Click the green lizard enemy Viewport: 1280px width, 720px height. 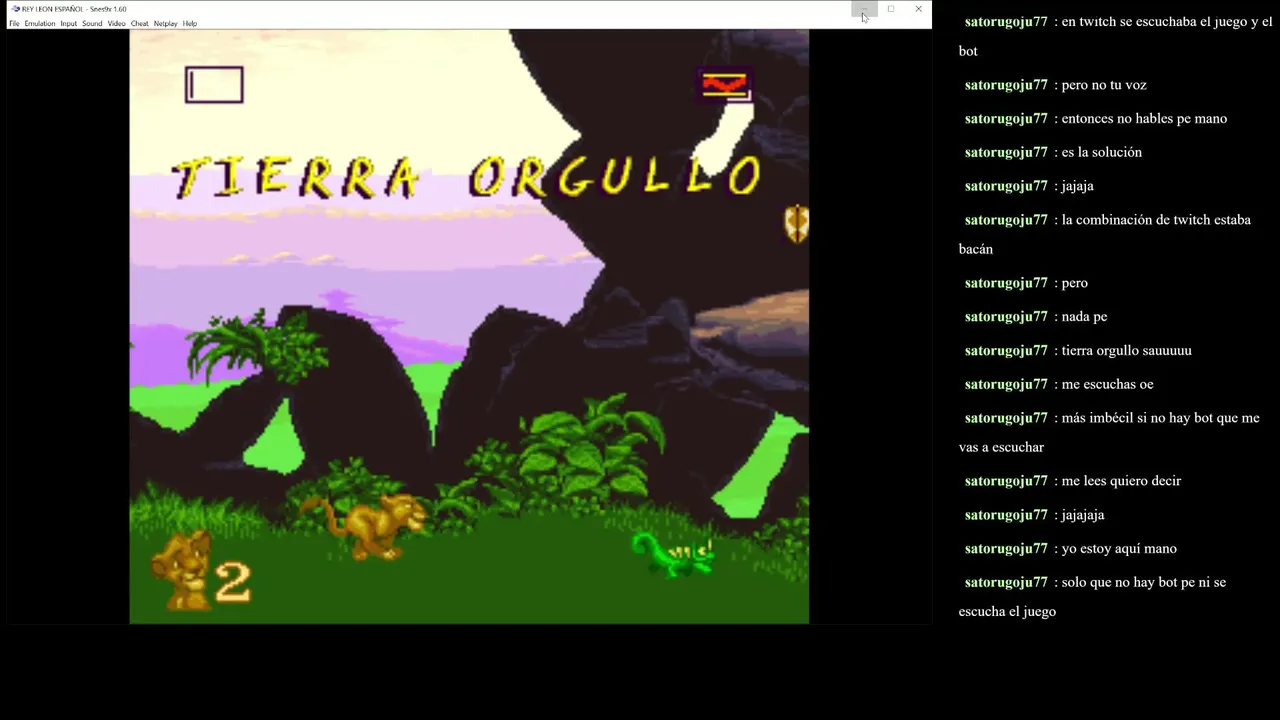[673, 553]
